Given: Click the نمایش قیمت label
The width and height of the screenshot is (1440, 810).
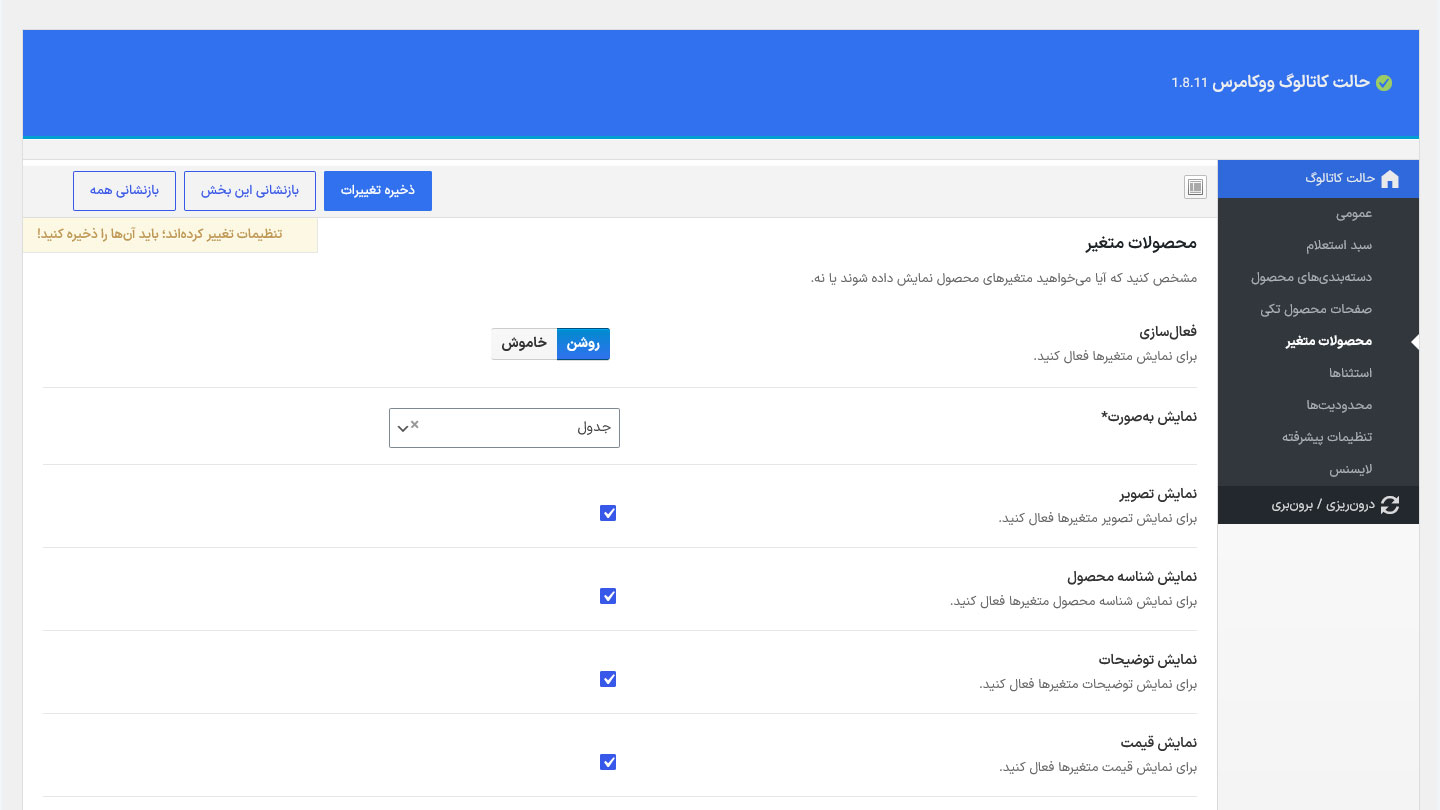Looking at the screenshot, I should 1159,743.
